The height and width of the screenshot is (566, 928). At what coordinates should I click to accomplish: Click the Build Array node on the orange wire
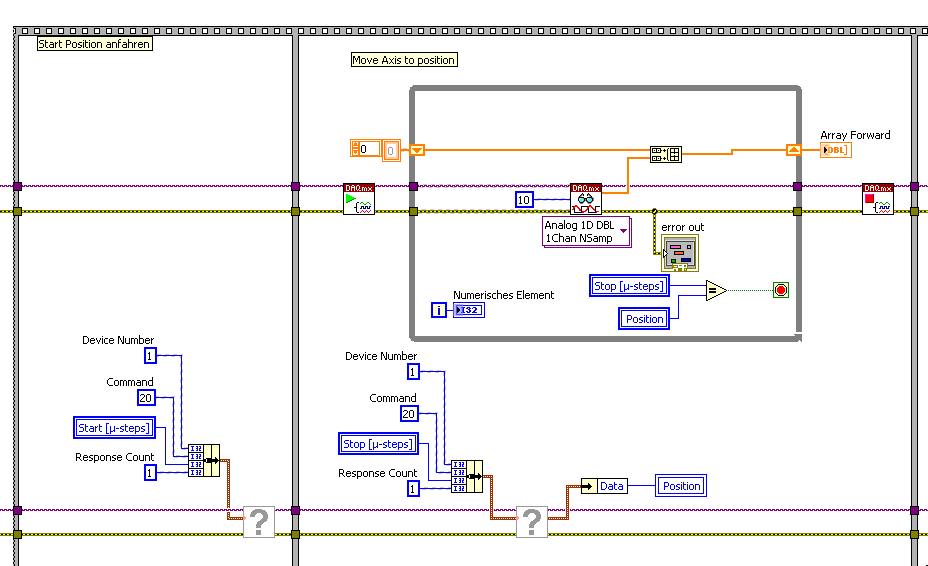point(666,155)
